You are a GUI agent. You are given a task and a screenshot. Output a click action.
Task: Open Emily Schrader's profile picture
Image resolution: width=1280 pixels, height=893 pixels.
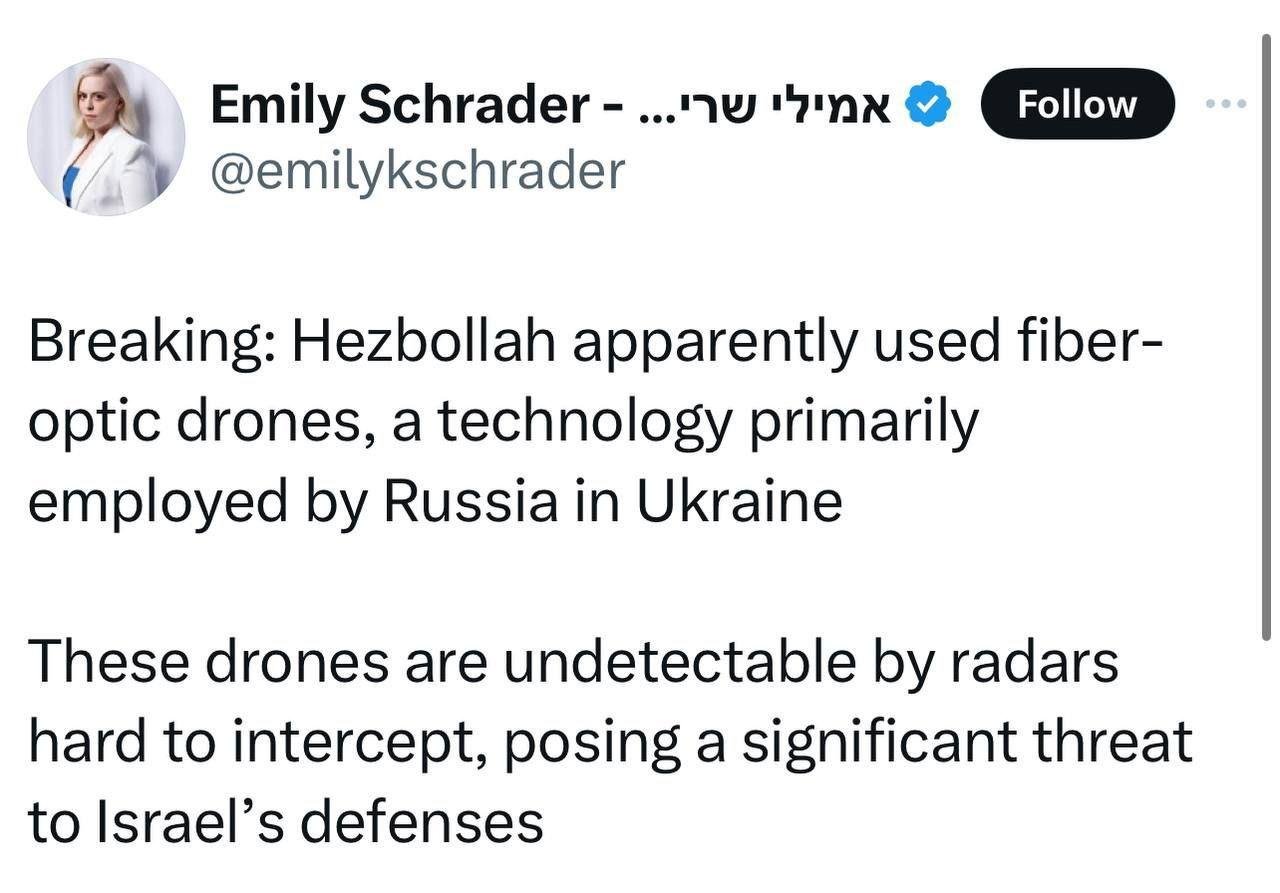[106, 137]
